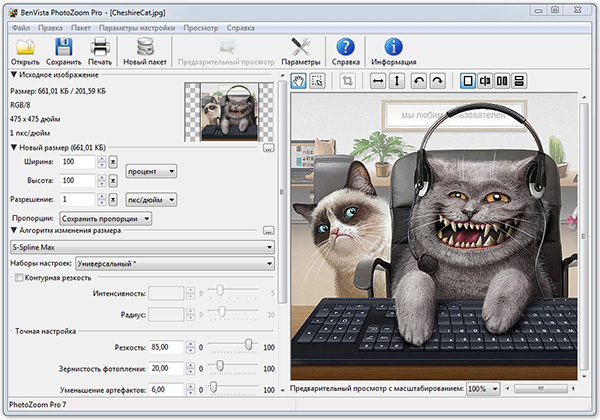Rotate image clockwise
The height and width of the screenshot is (420, 600).
pos(438,81)
